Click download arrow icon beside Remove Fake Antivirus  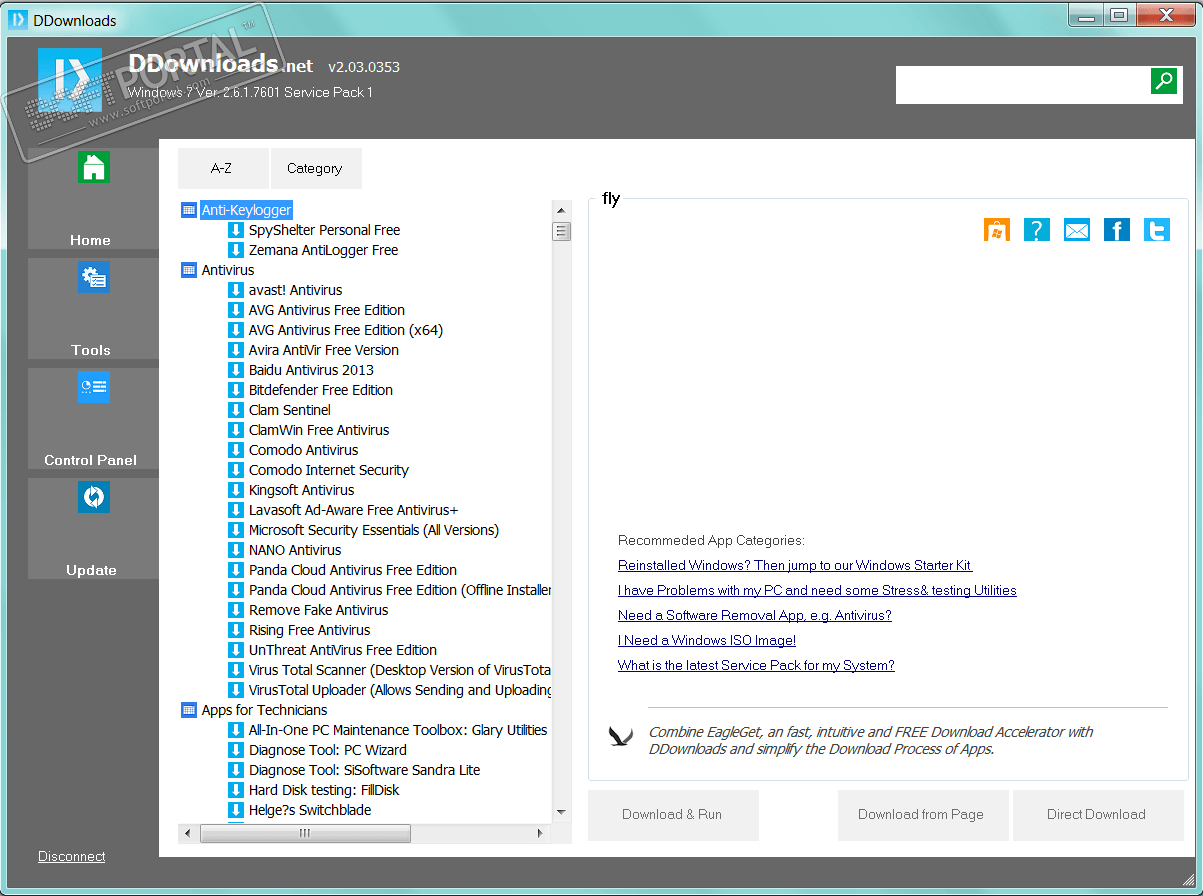236,610
